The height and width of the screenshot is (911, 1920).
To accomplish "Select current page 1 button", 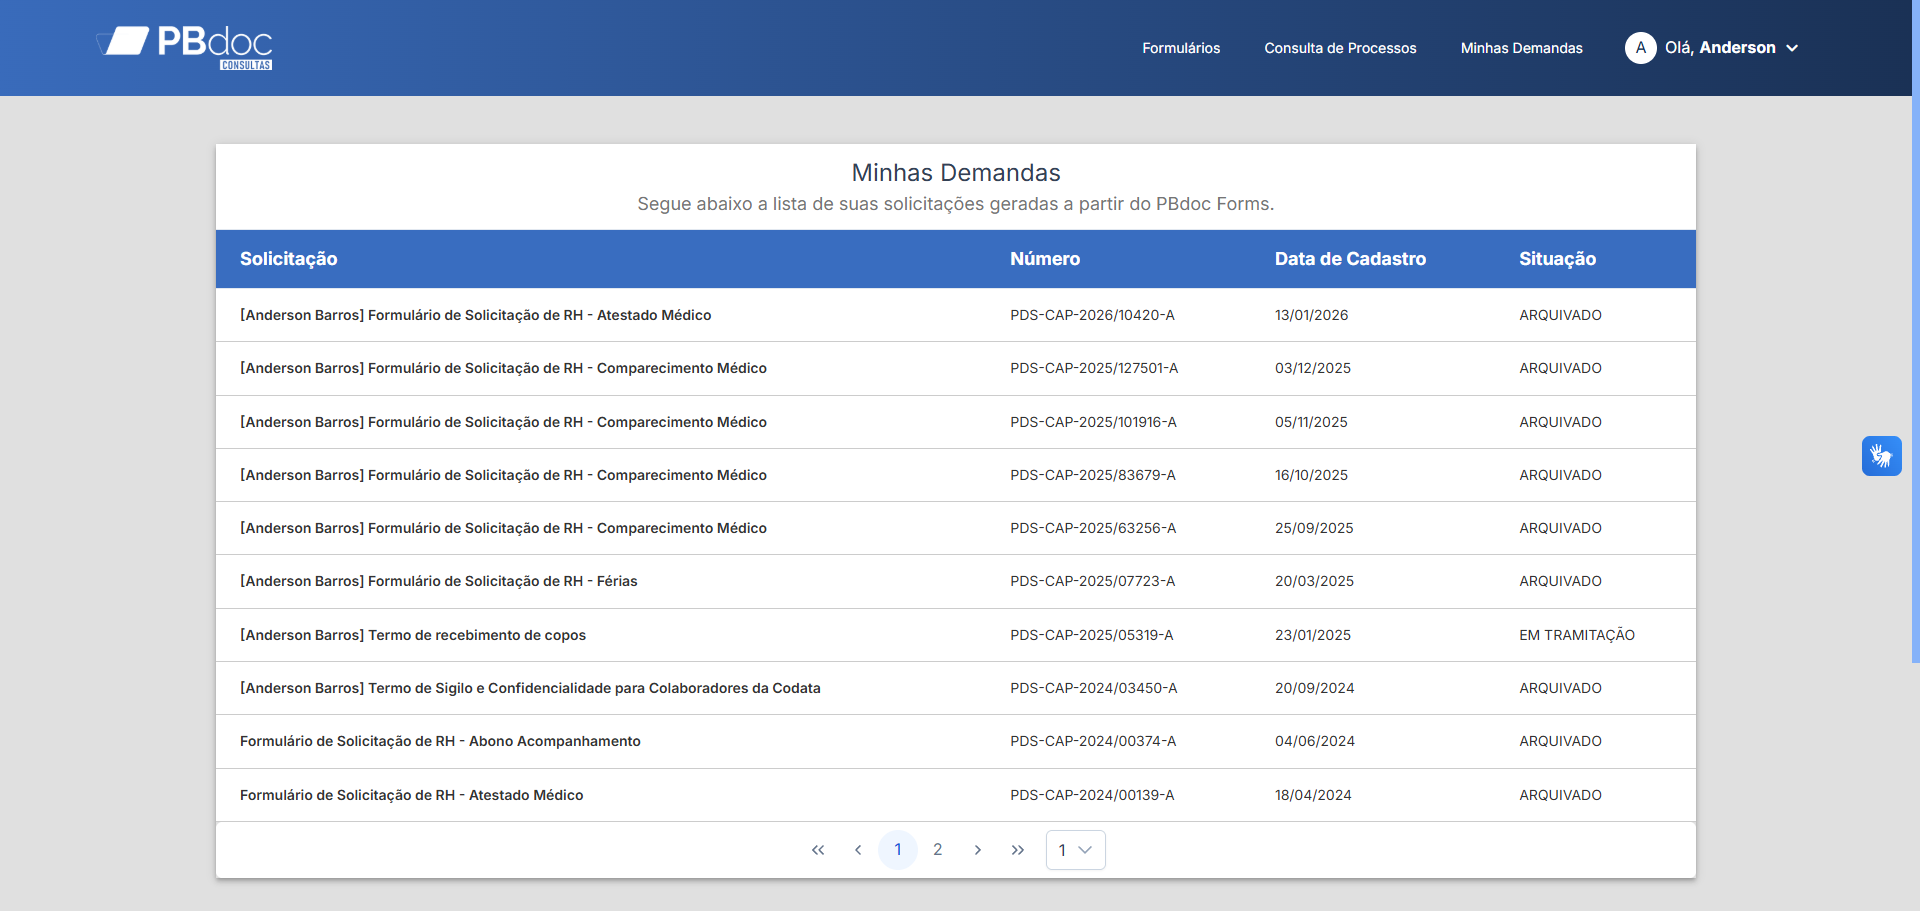I will click(x=898, y=850).
